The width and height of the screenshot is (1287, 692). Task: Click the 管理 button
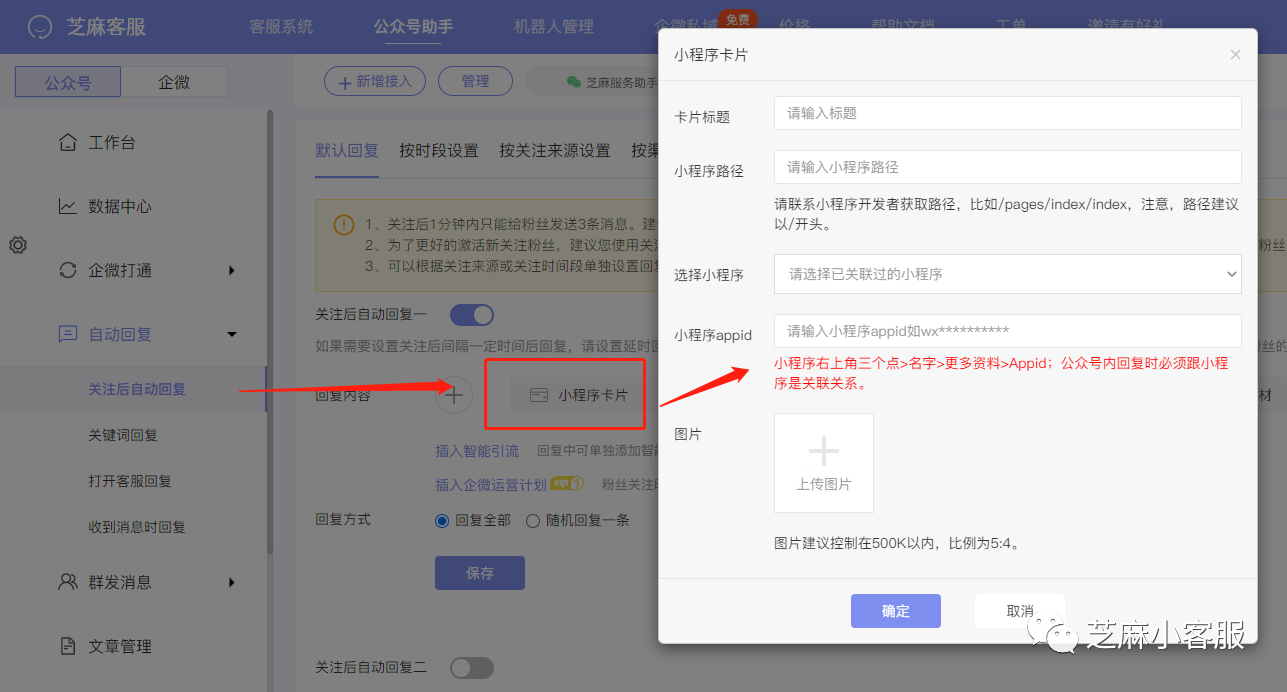[475, 81]
